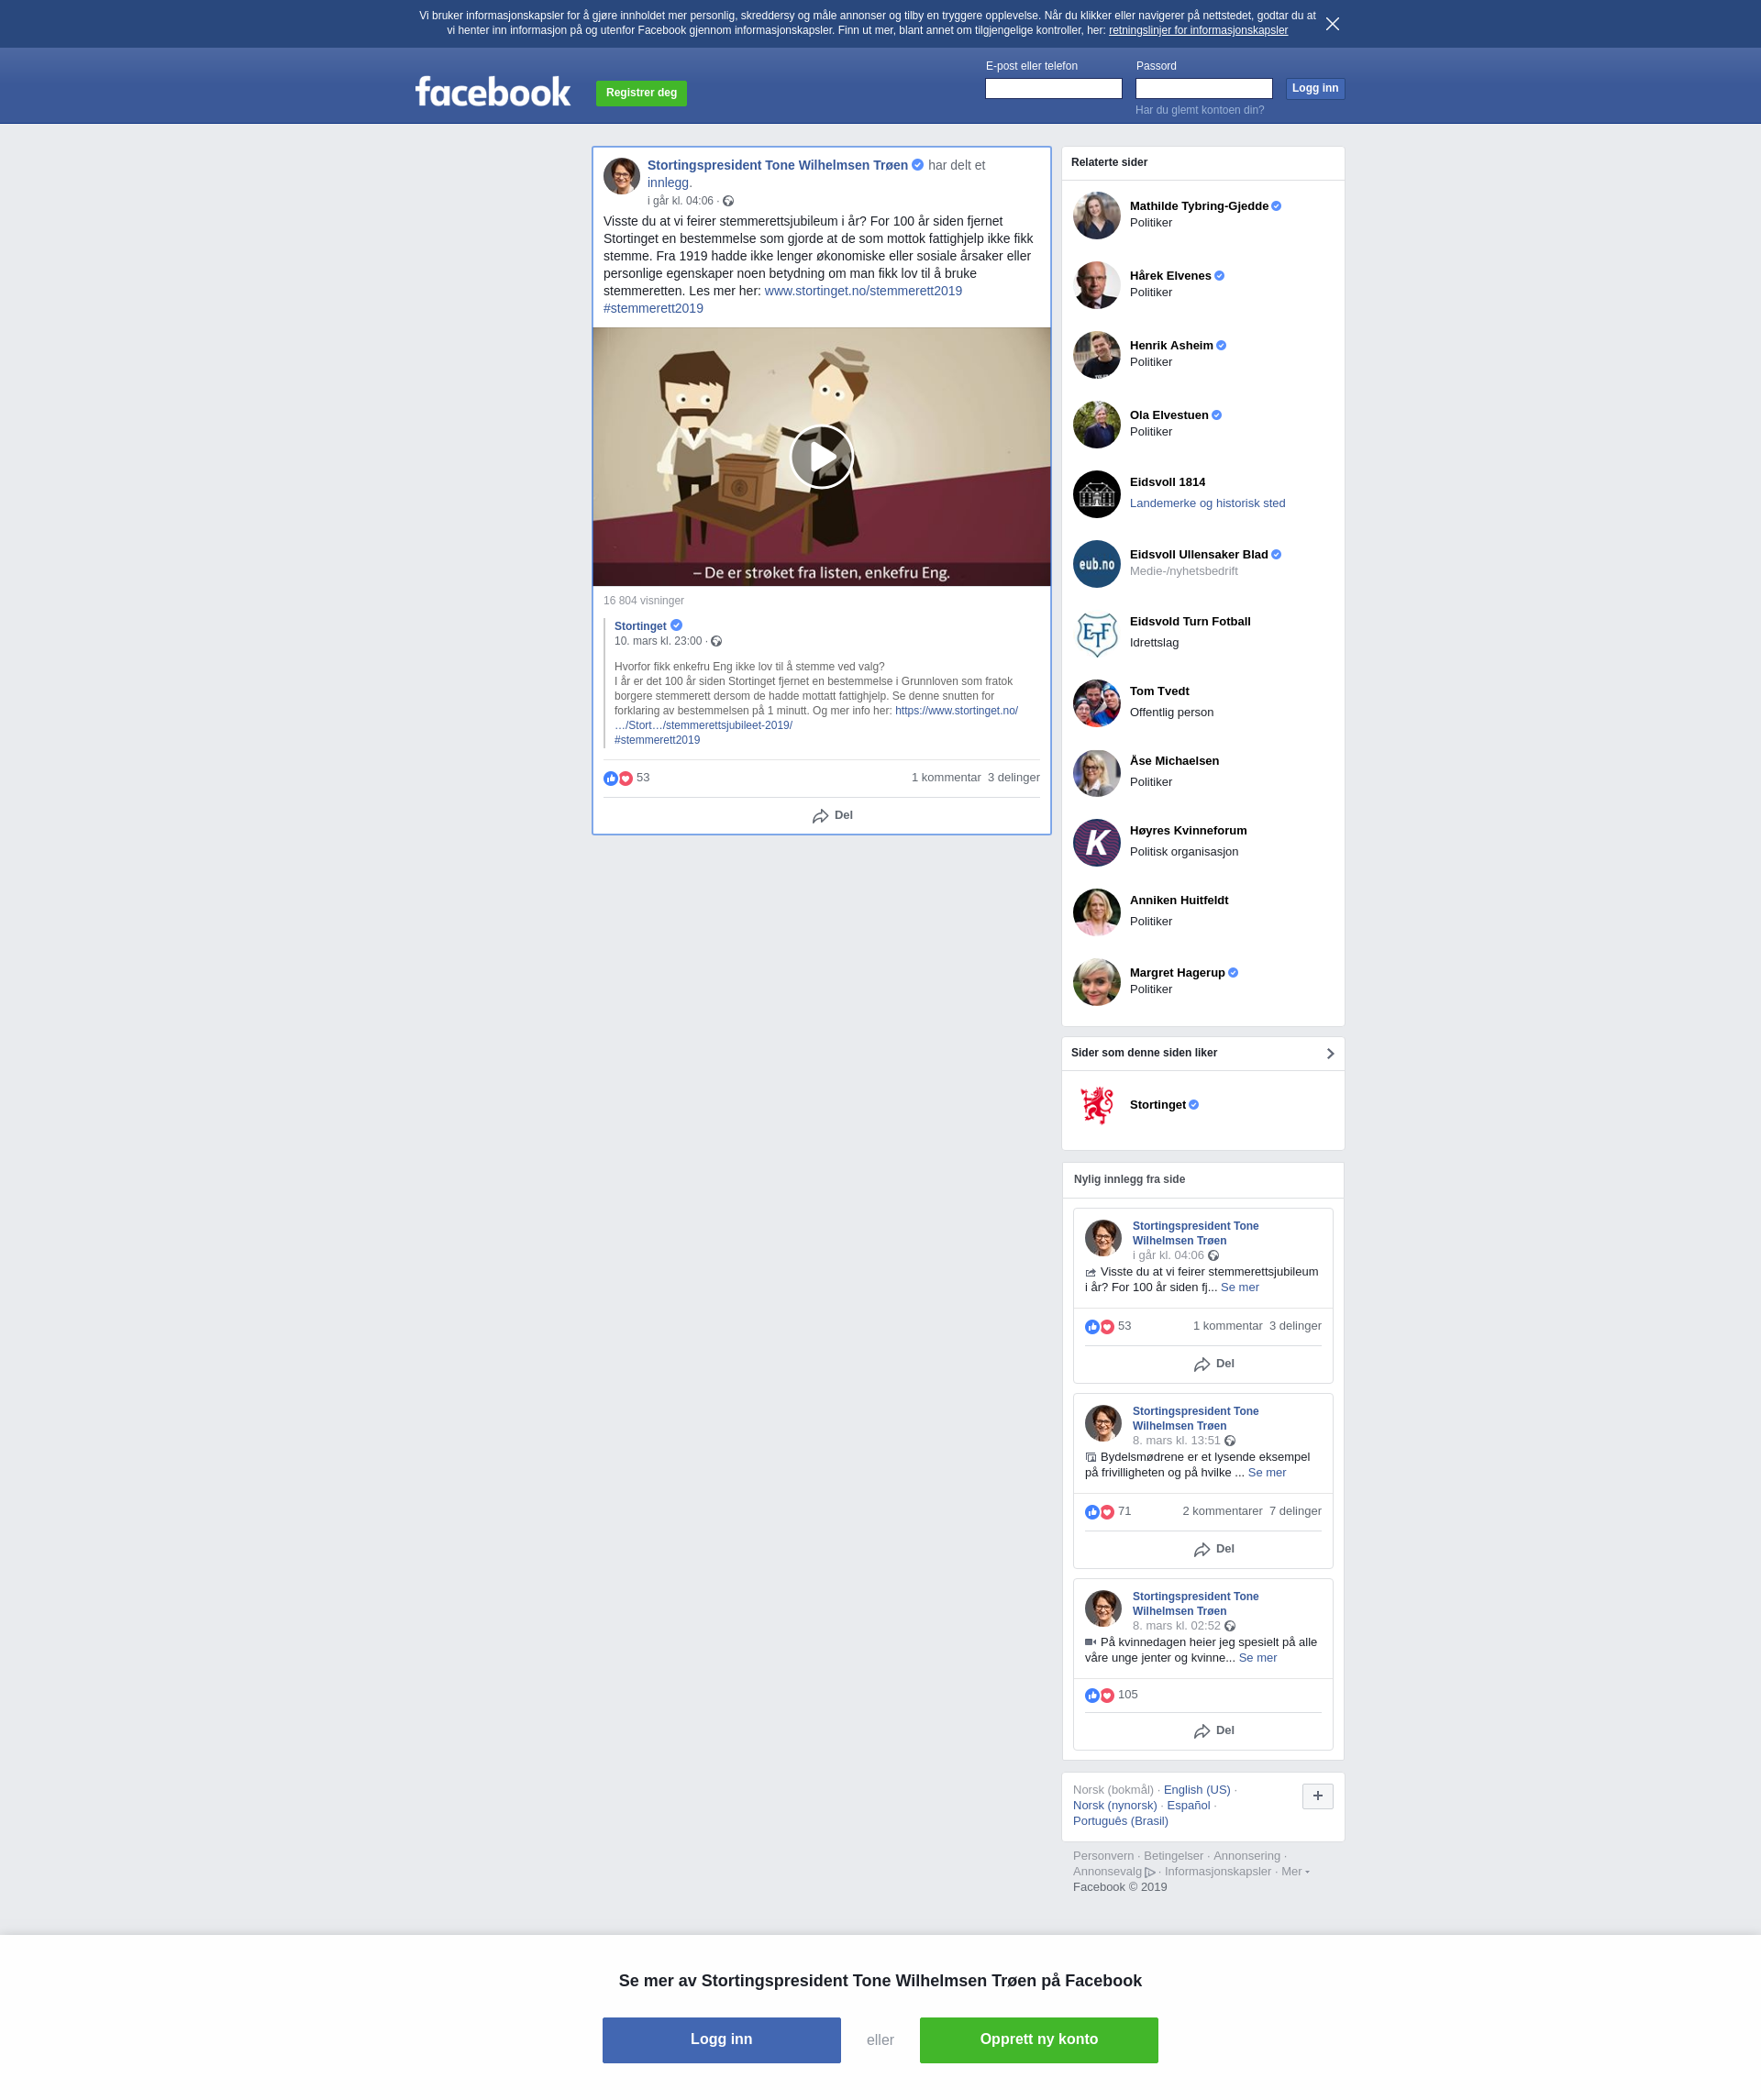Click the large blue Logg inn button
Viewport: 1761px width, 2100px height.
[721, 2040]
